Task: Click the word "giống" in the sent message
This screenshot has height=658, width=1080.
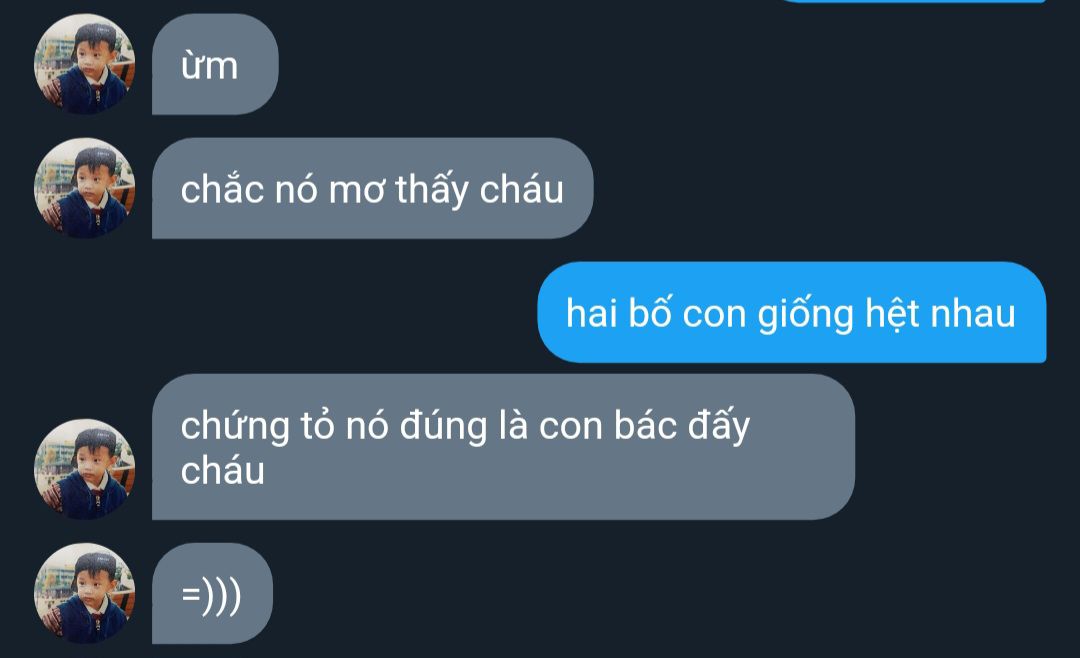Action: click(805, 314)
